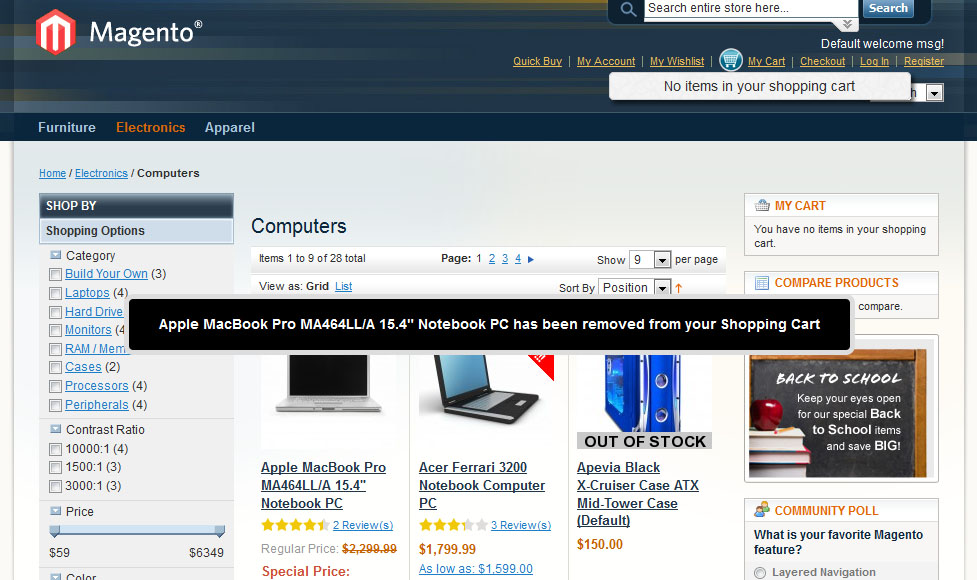Go to Electronics breadcrumb
Image resolution: width=977 pixels, height=580 pixels.
point(101,173)
